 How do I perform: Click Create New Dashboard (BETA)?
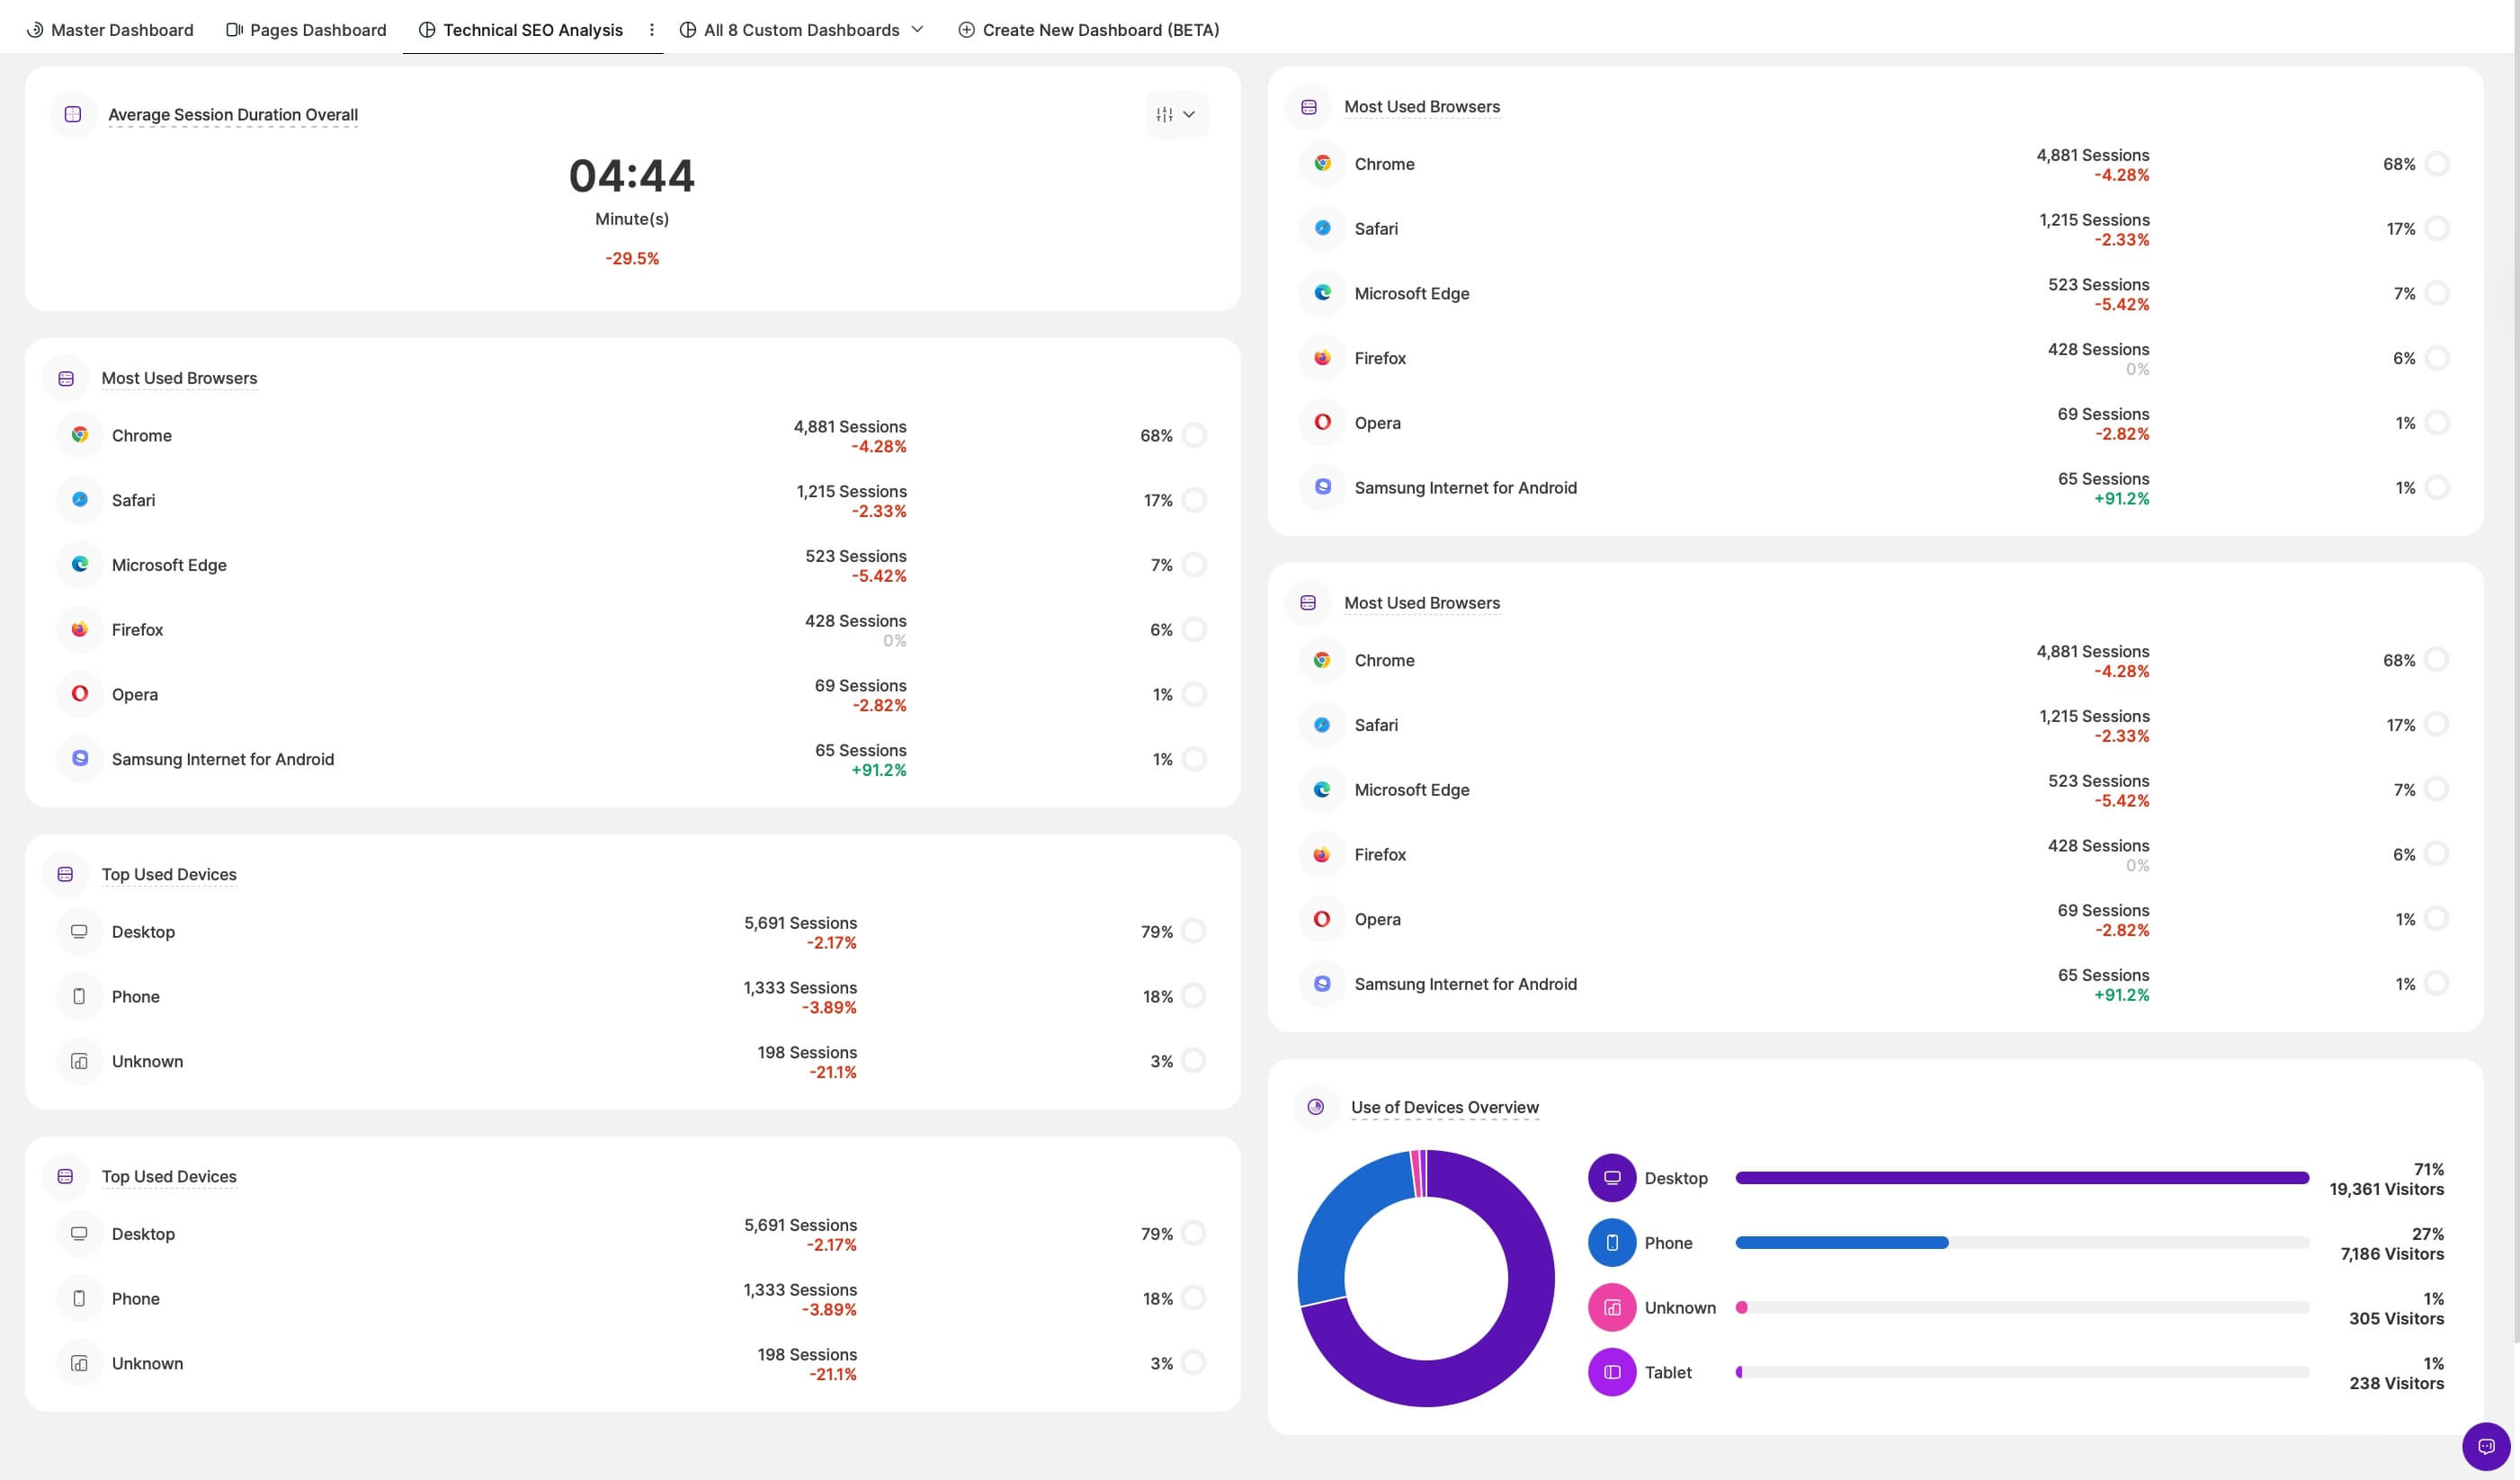pyautogui.click(x=1088, y=30)
